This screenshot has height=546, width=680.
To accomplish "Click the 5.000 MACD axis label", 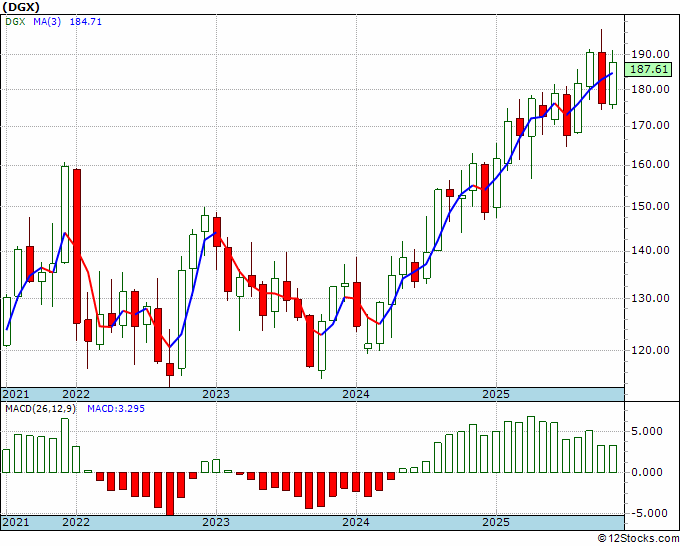I will (x=649, y=432).
